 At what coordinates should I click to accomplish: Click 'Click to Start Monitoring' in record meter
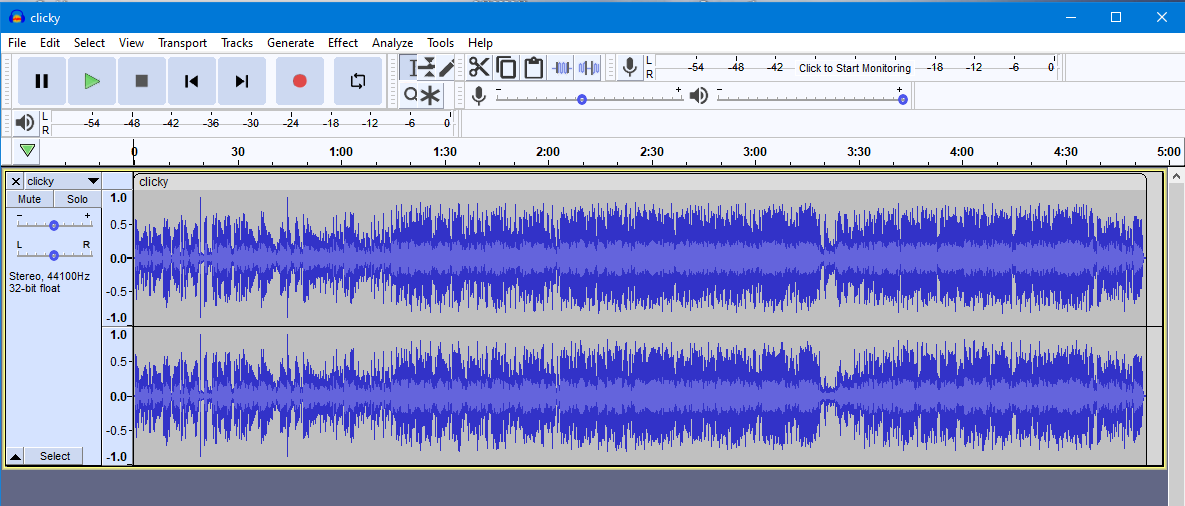(855, 68)
